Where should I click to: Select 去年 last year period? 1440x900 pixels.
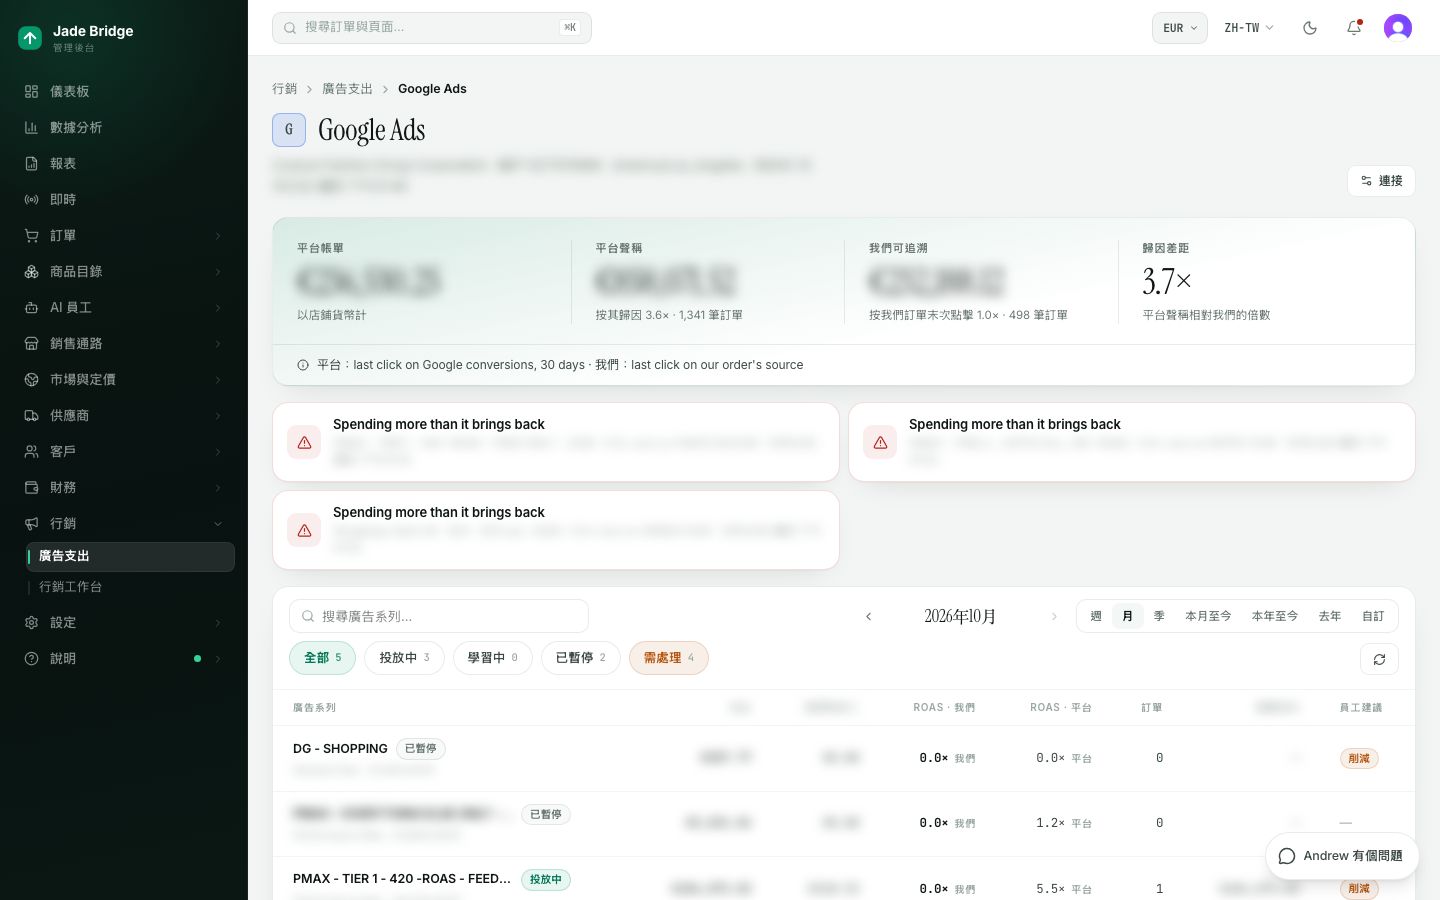1330,616
